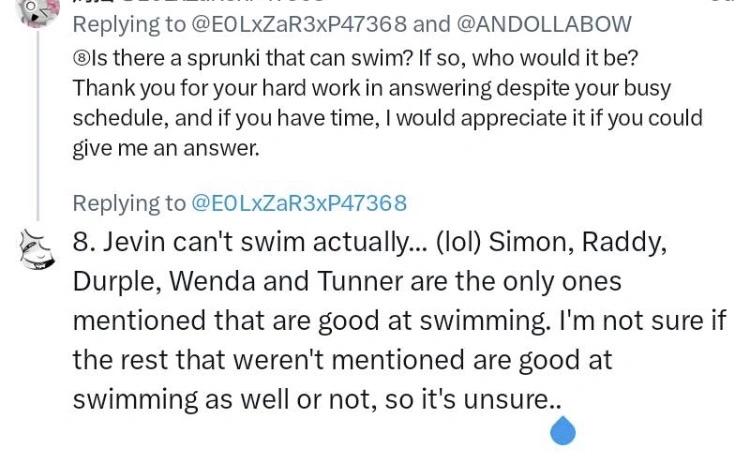Image resolution: width=750 pixels, height=453 pixels.
Task: Tap the name "Raddy" in the answer
Action: point(624,243)
